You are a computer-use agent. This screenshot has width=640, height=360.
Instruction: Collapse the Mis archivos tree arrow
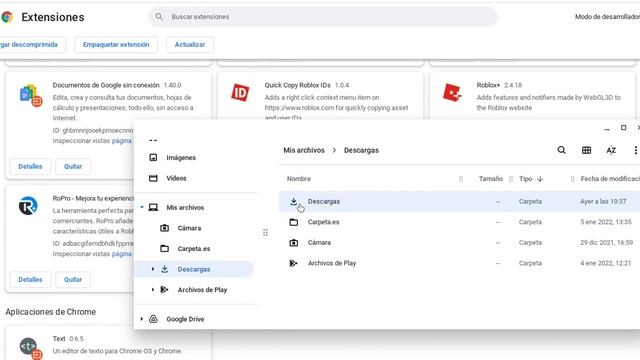click(142, 207)
